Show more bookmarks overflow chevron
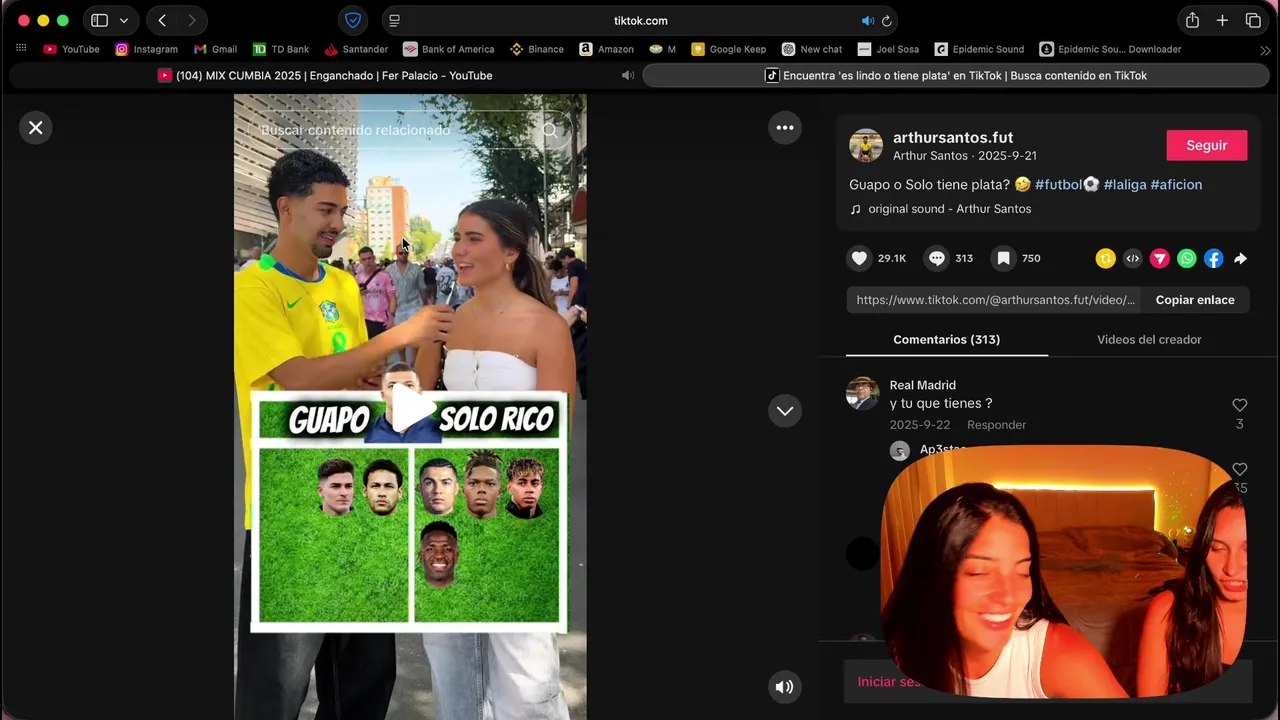The image size is (1280, 720). [x=1265, y=49]
